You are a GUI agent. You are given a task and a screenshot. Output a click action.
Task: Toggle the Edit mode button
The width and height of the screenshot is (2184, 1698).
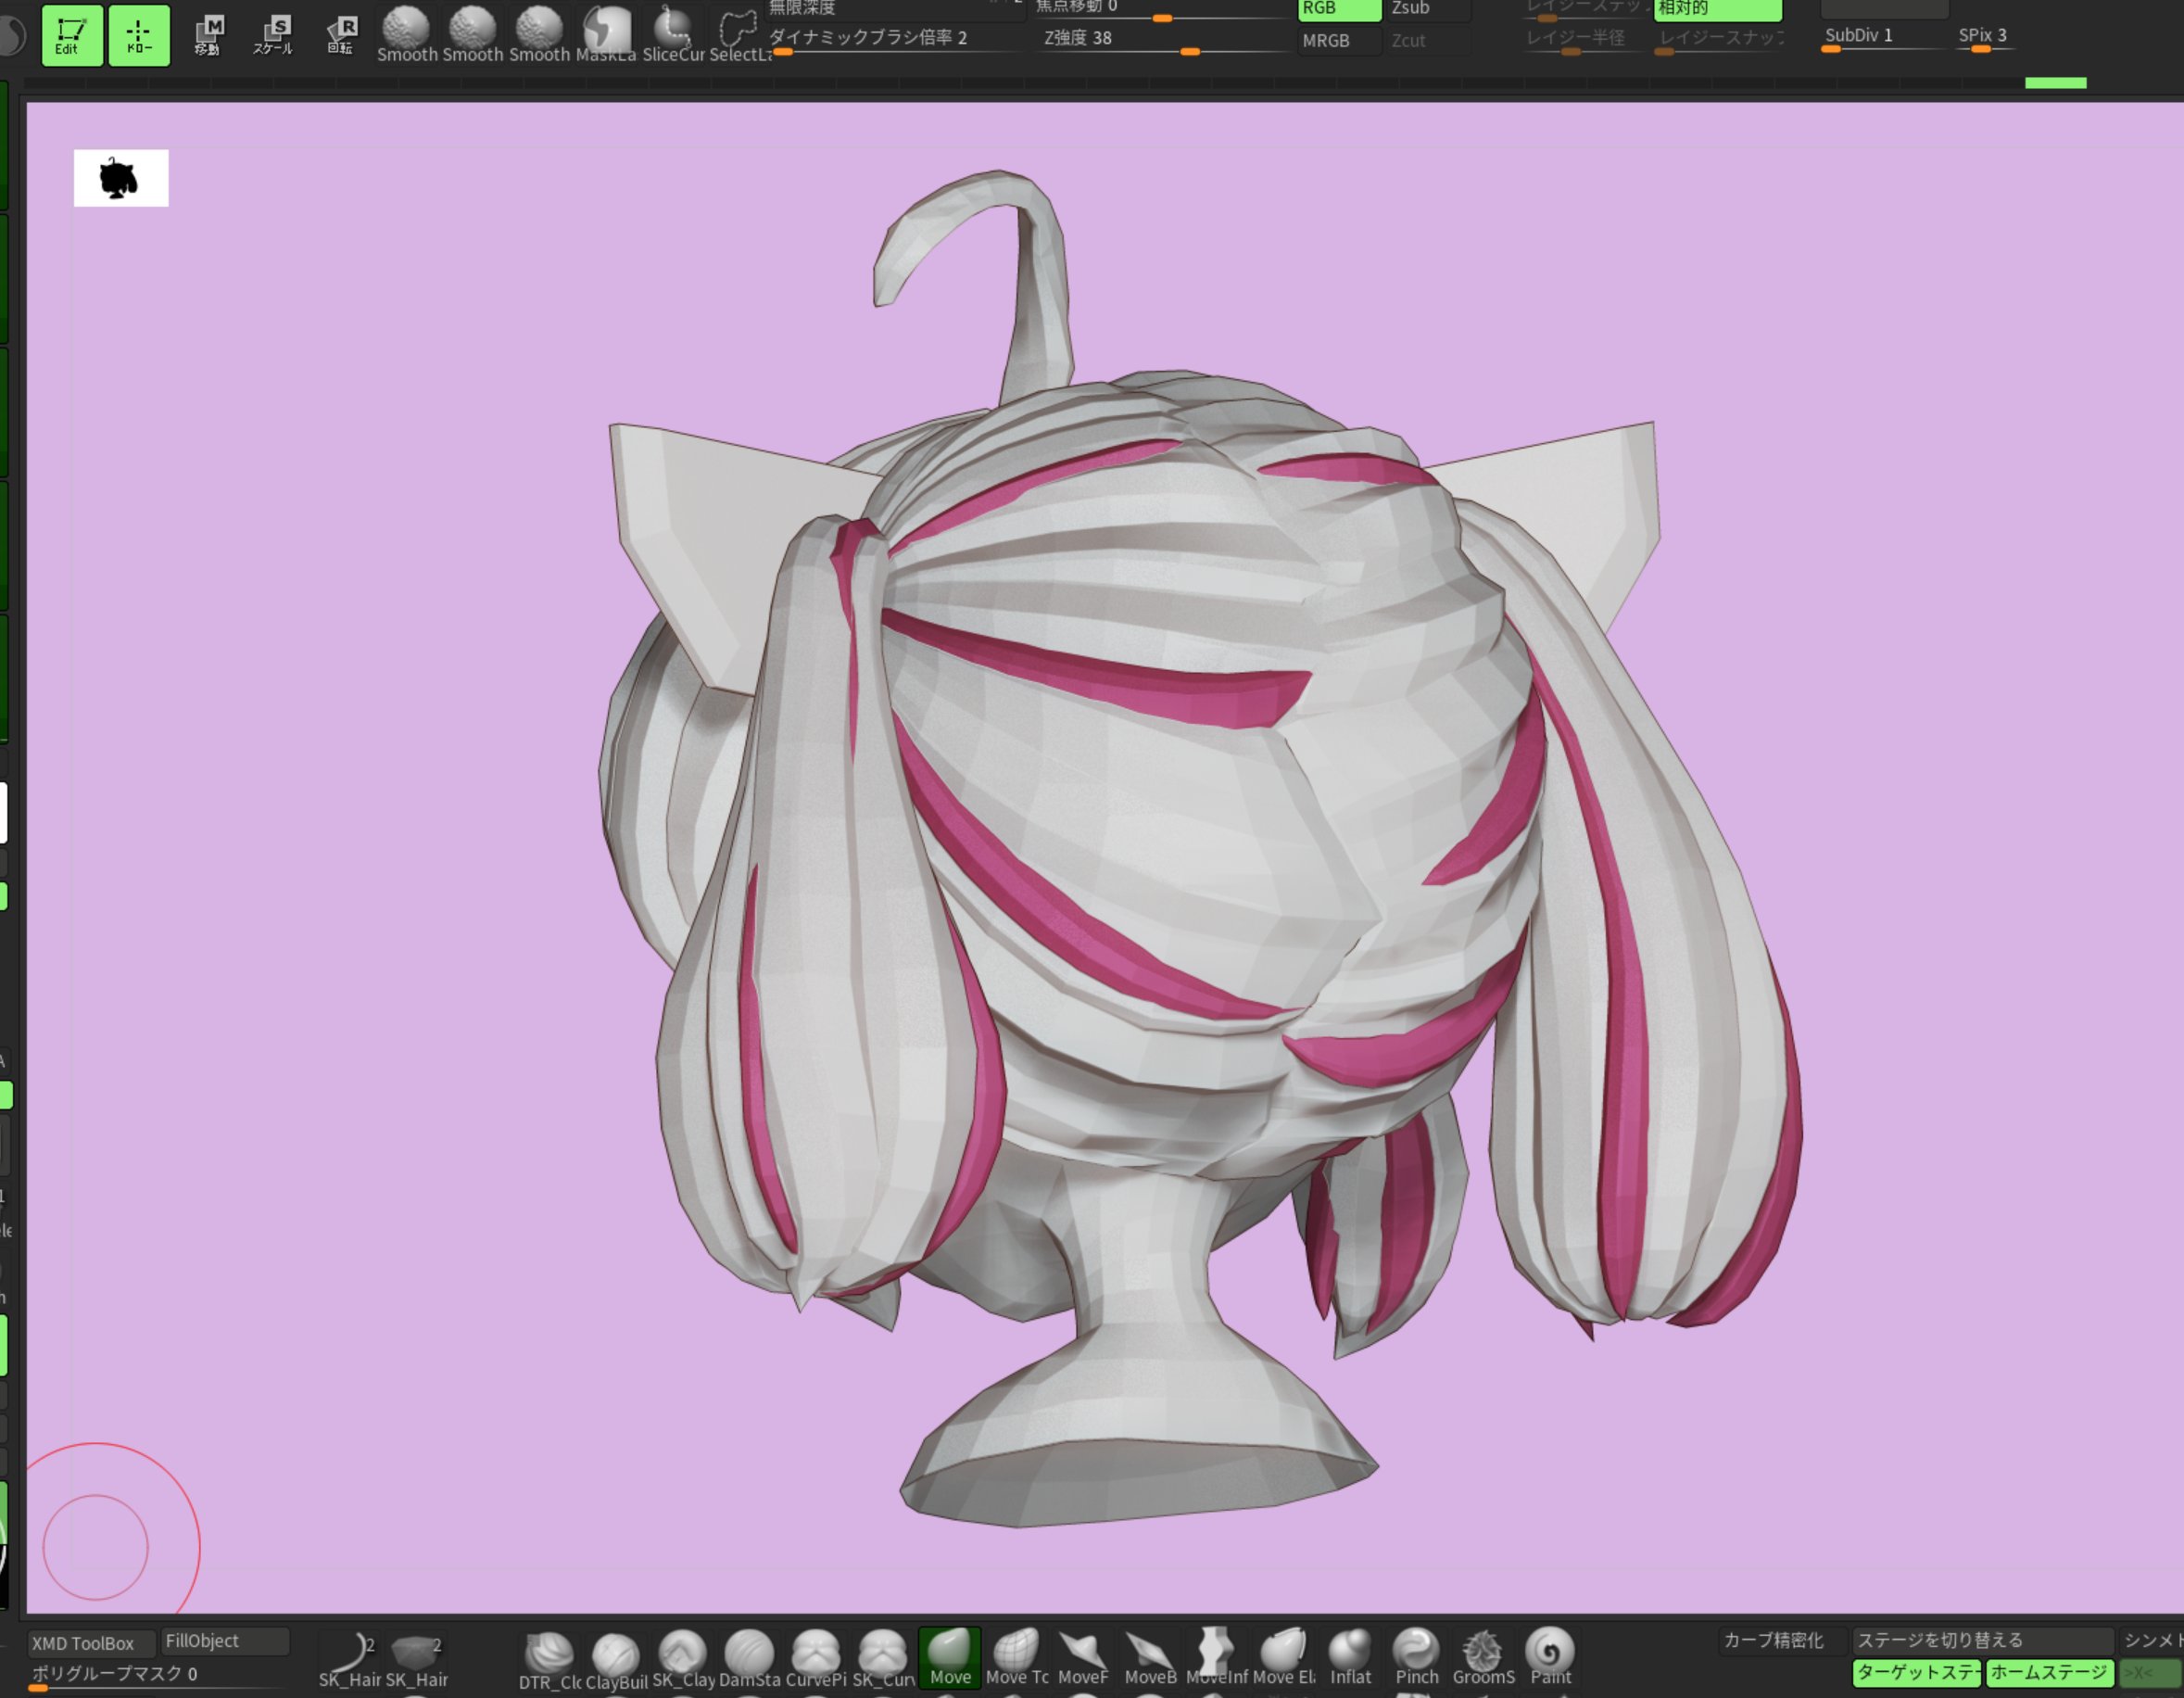click(x=71, y=35)
